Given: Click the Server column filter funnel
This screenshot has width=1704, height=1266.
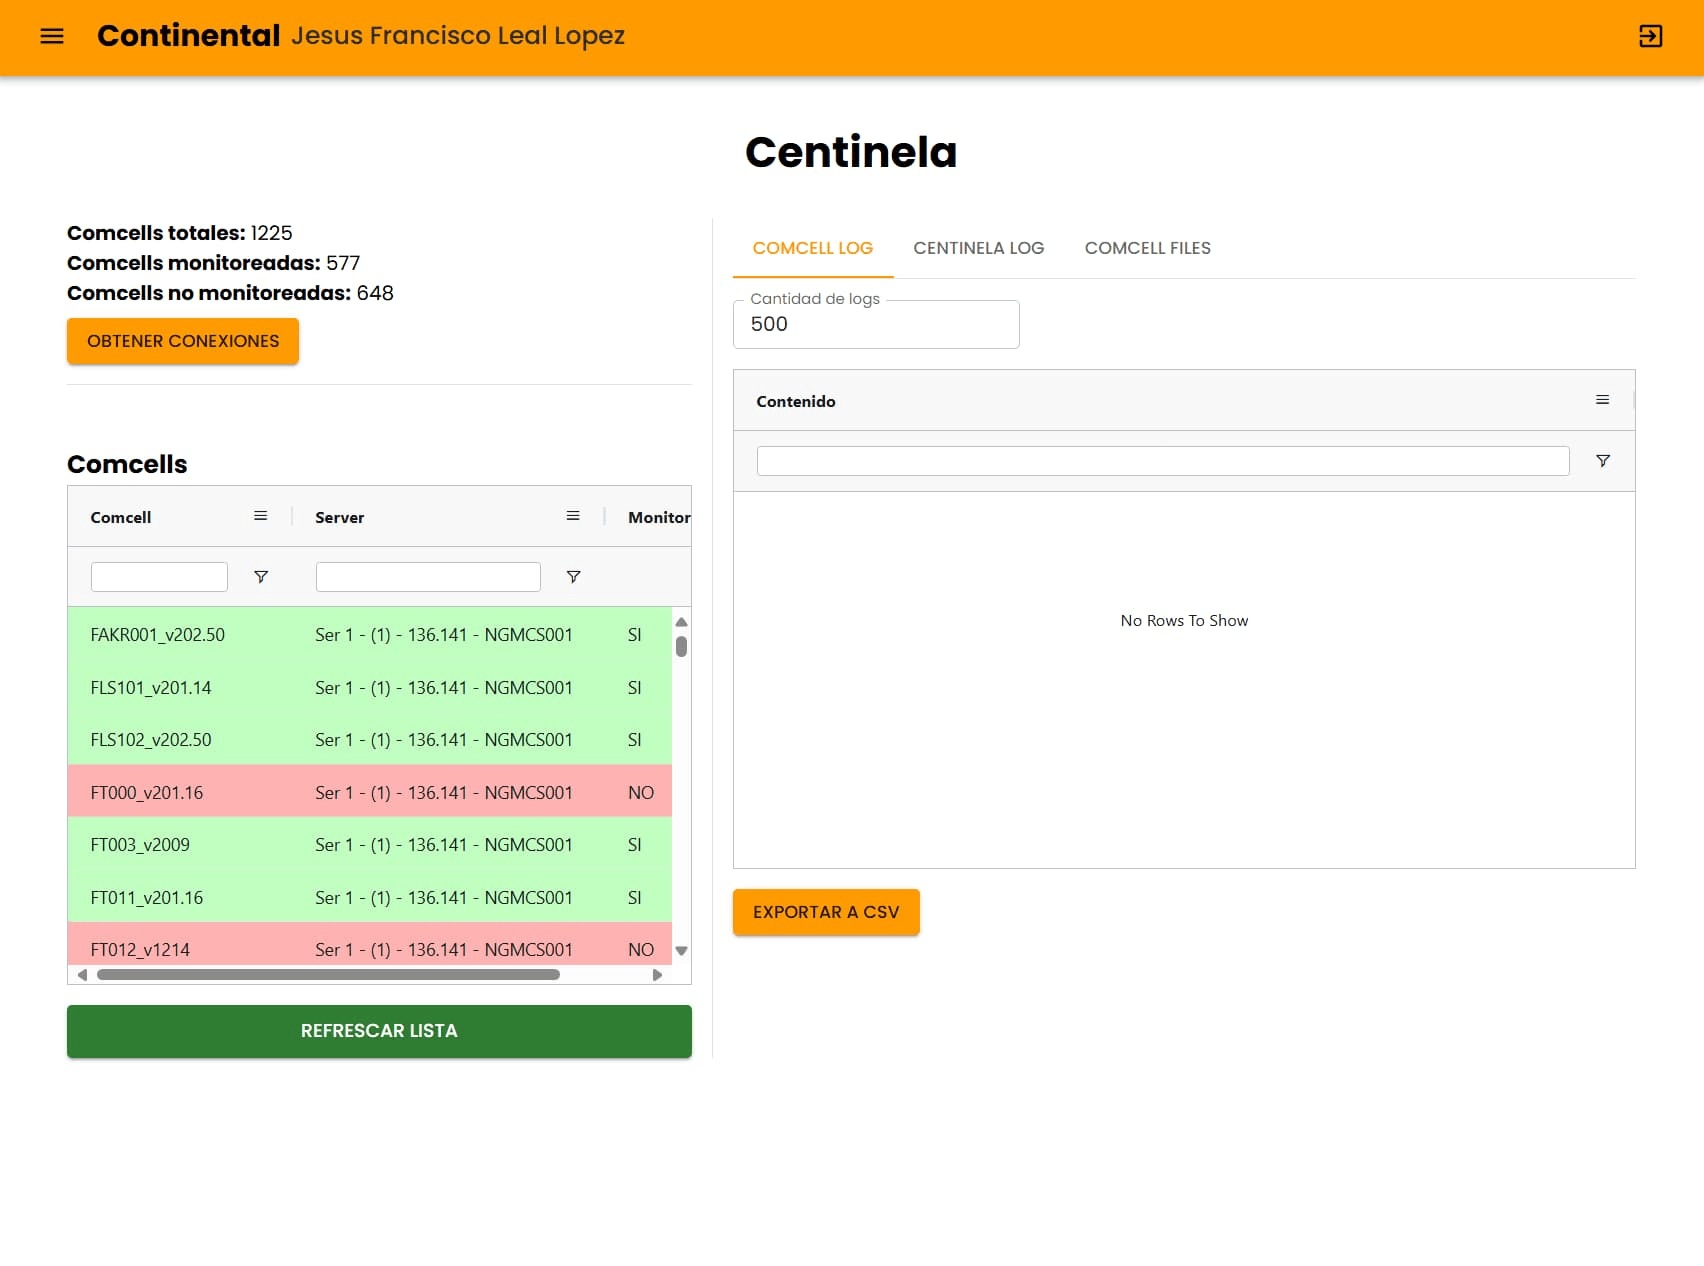Looking at the screenshot, I should pos(573,577).
